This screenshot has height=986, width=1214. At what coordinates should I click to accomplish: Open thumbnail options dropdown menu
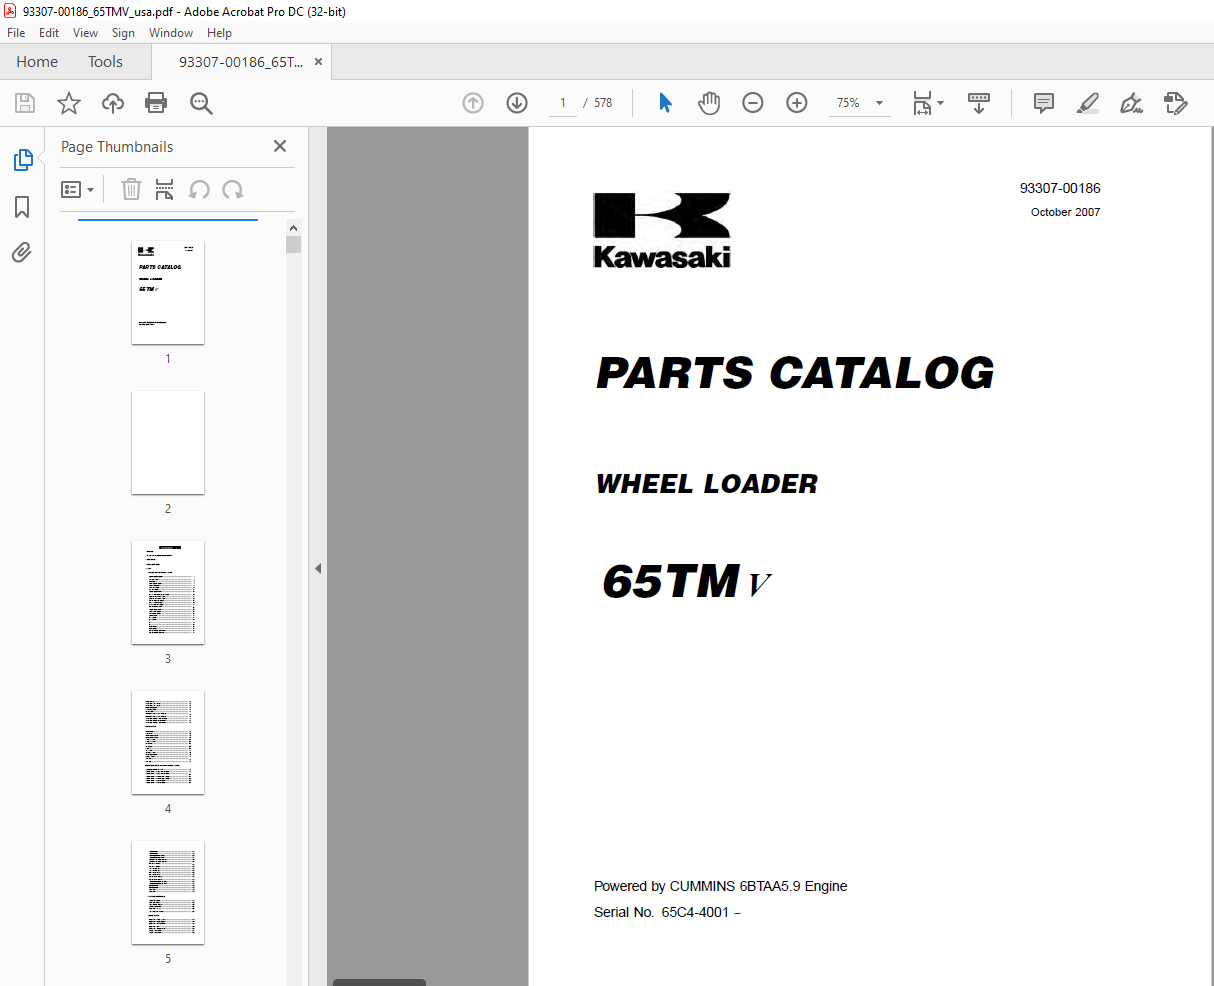(77, 189)
